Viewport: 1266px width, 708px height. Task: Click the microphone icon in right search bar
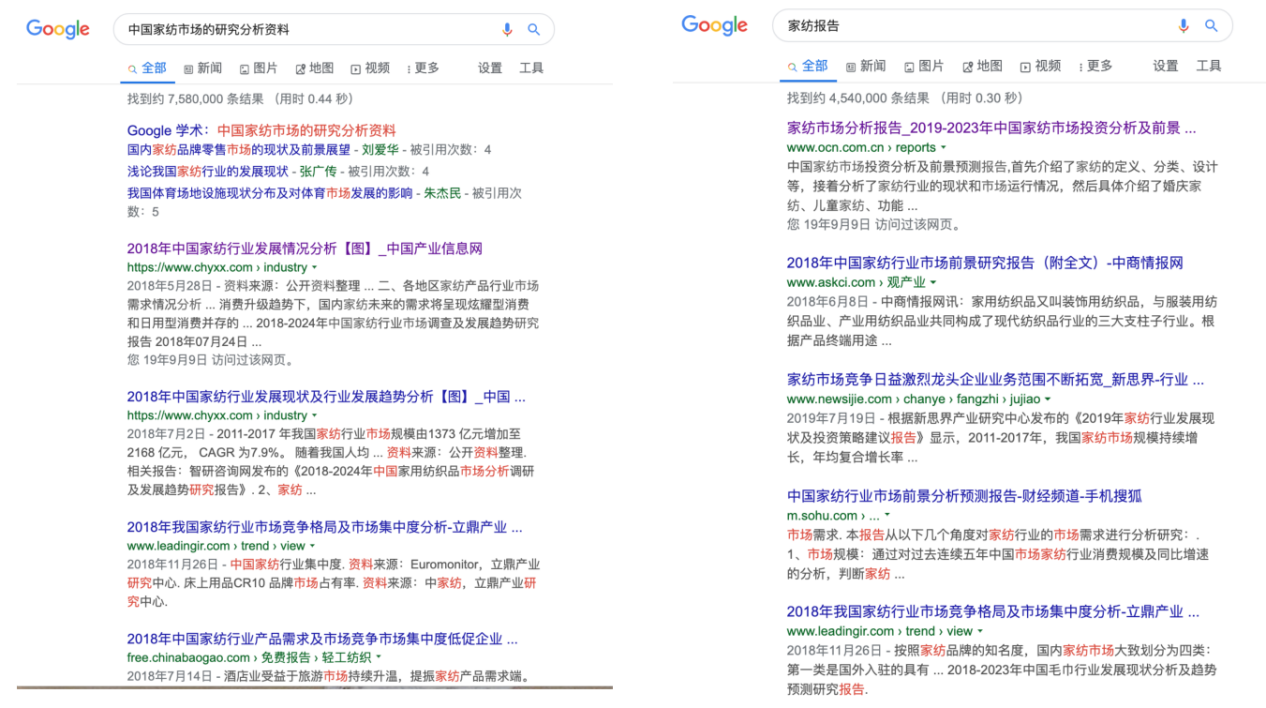pos(1184,26)
